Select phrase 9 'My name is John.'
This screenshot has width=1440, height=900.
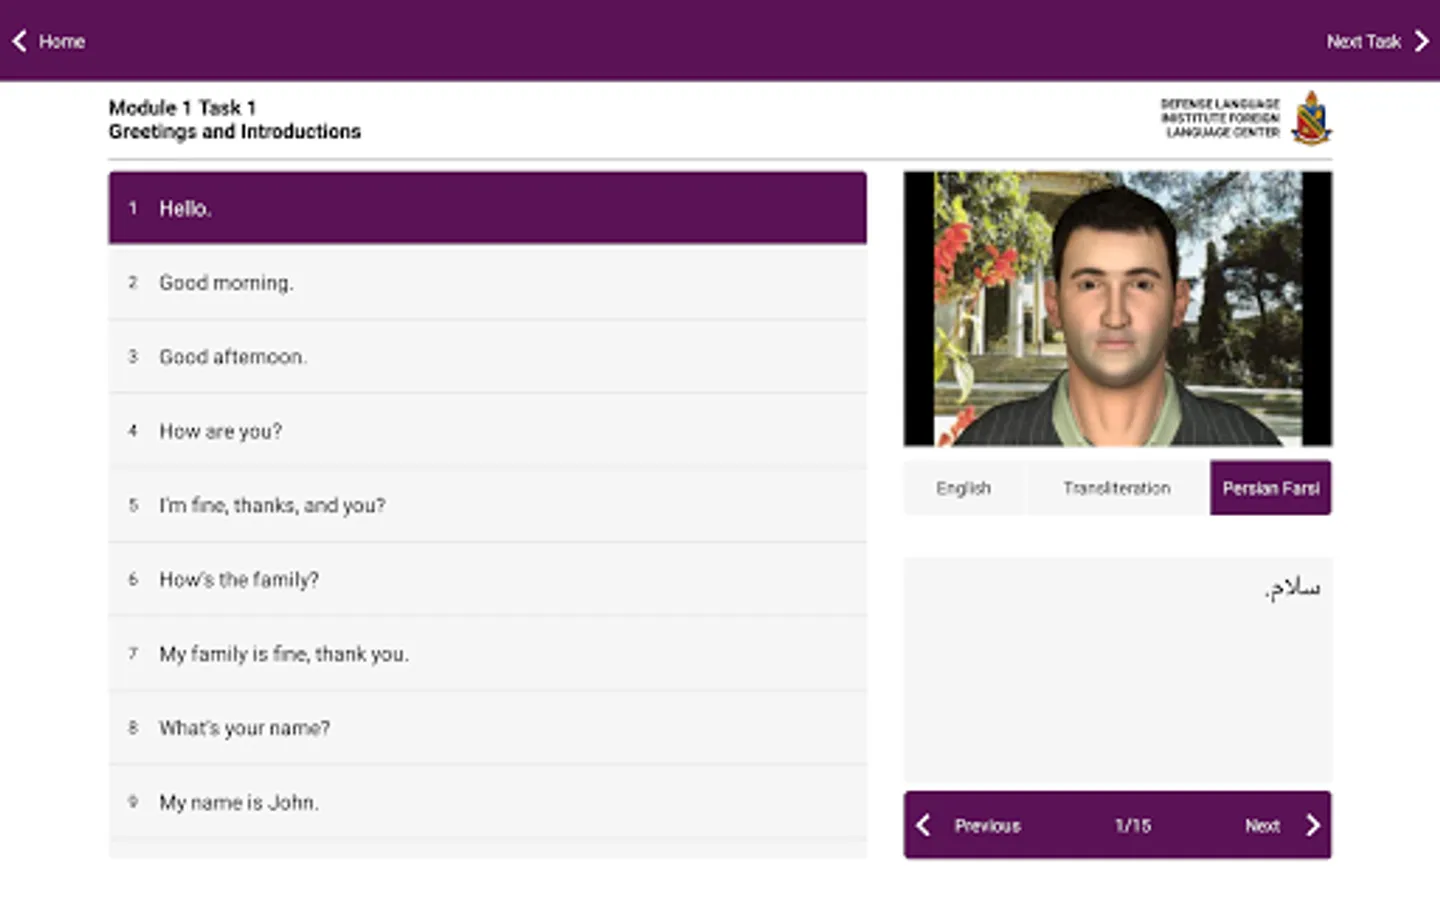(488, 802)
